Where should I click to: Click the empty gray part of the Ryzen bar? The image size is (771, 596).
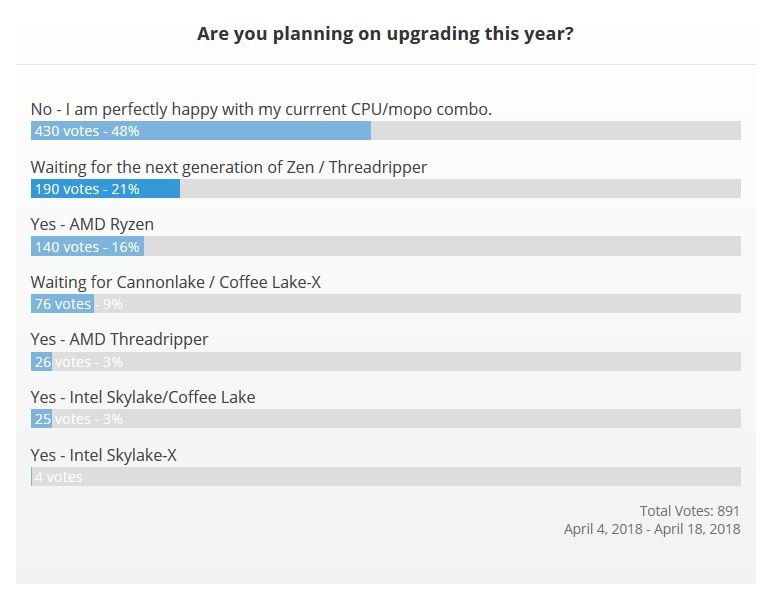click(x=442, y=246)
